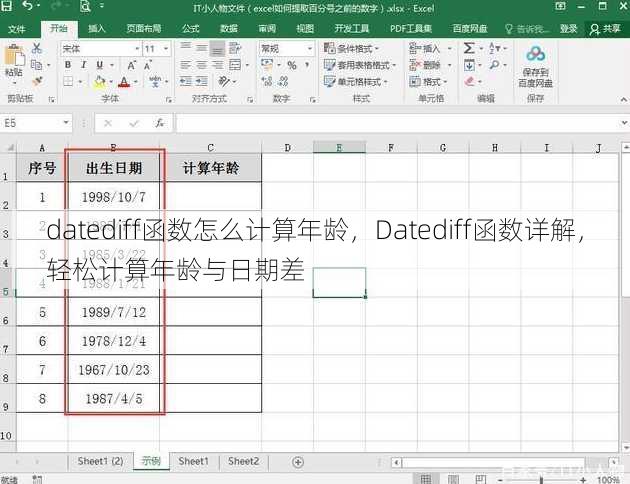Viewport: 630px width, 484px height.
Task: Open the 单元格样式 cell styles dropdown
Action: (x=356, y=82)
